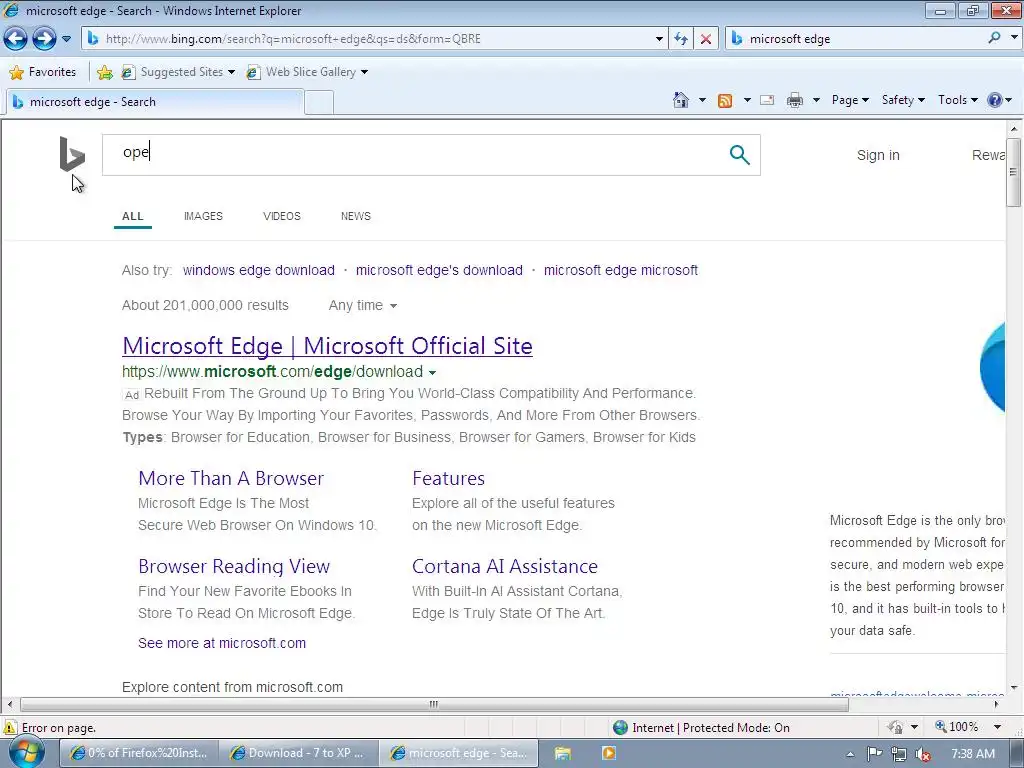1024x768 pixels.
Task: Switch to the VIDEOS tab
Action: 281,216
